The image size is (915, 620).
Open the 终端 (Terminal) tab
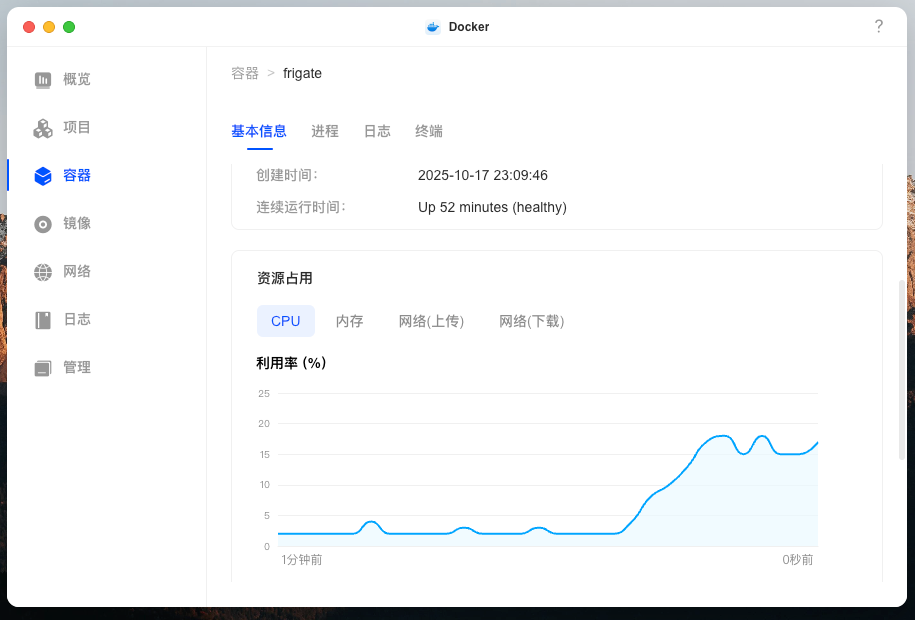(428, 131)
